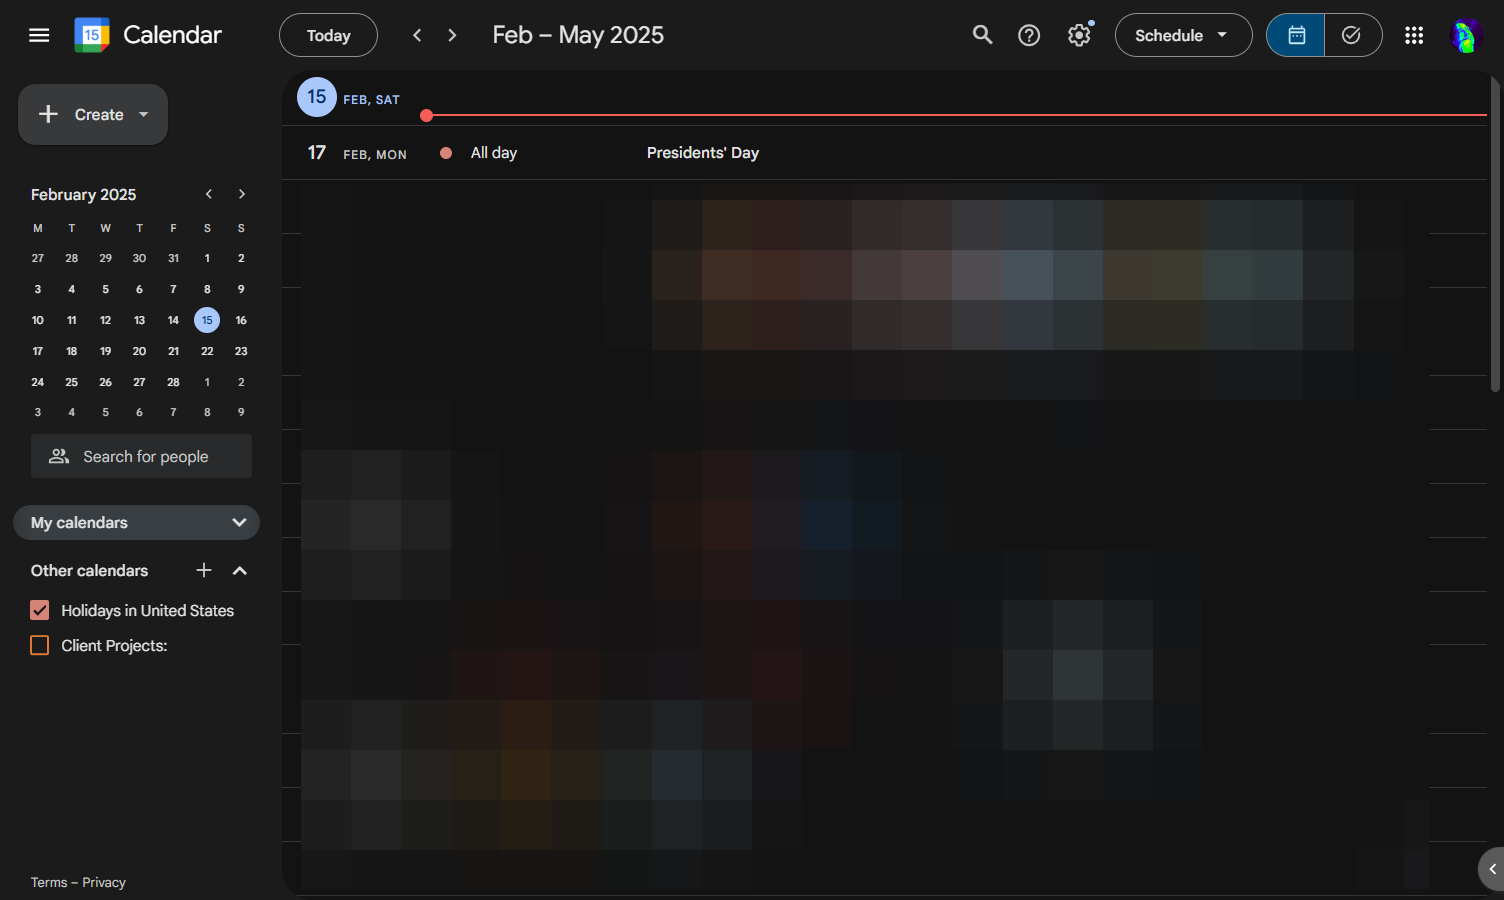Select February 28 in mini calendar
The height and width of the screenshot is (900, 1504).
click(173, 382)
